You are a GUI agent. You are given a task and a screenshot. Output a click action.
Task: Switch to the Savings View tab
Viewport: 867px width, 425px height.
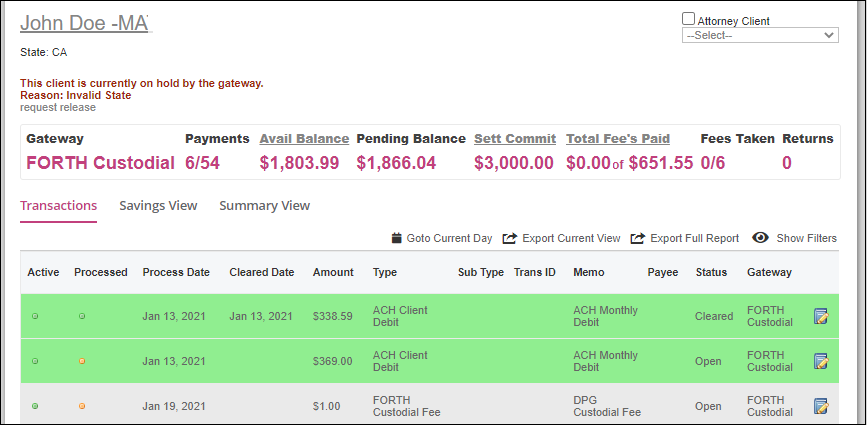158,206
